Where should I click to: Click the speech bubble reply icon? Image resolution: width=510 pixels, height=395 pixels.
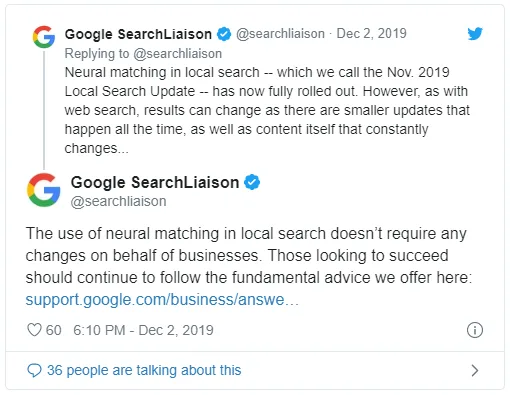(x=34, y=370)
